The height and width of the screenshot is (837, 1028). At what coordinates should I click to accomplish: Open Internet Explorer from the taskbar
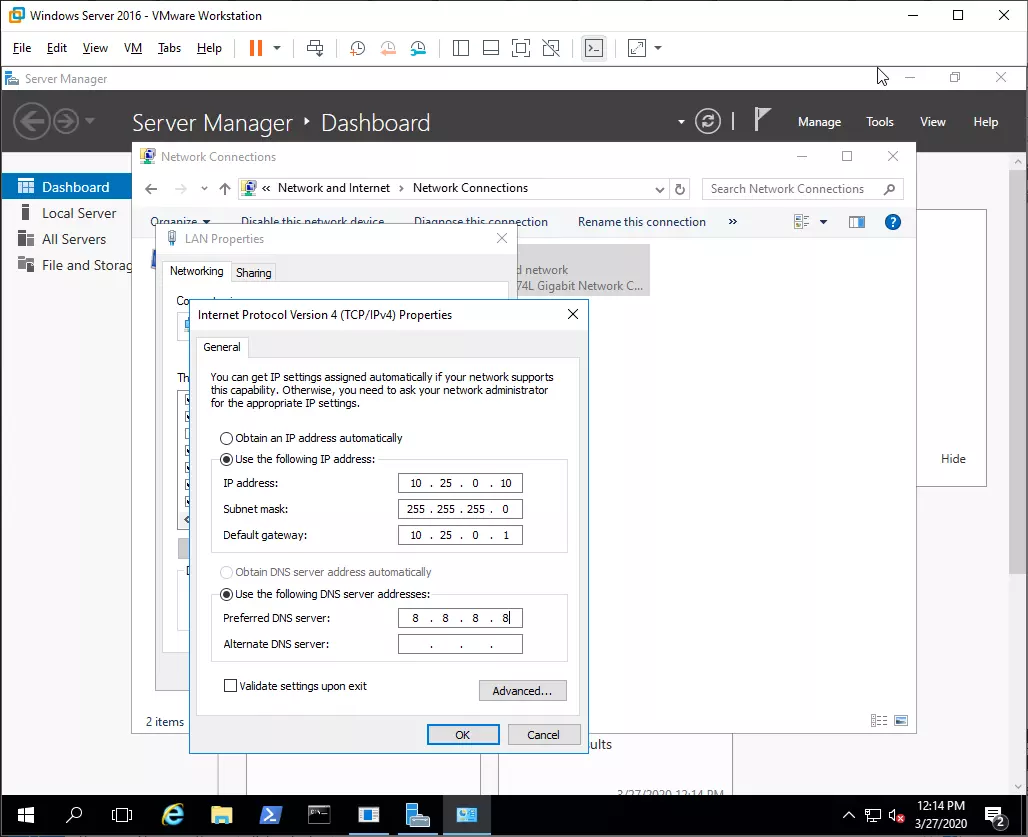point(173,814)
